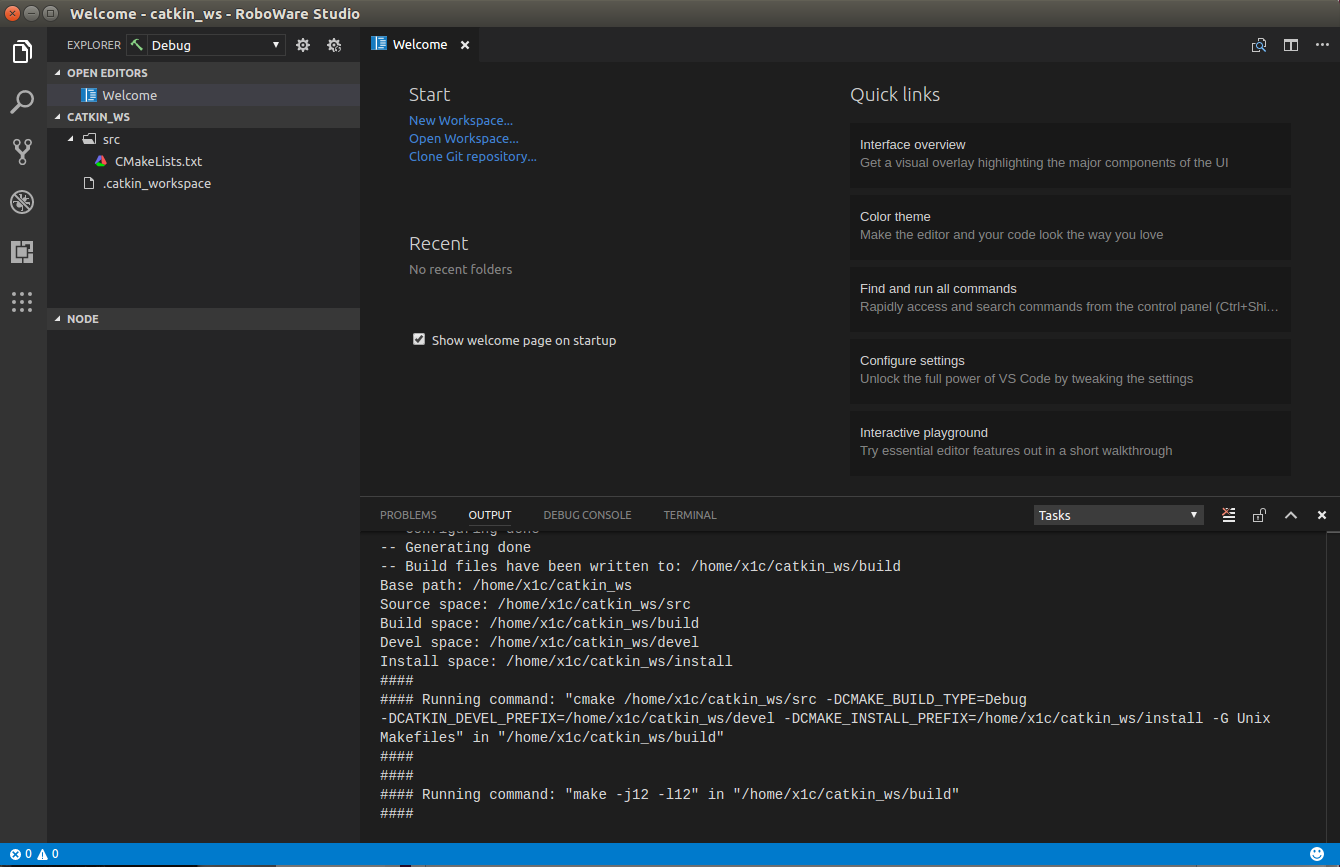1340x867 pixels.
Task: Open the Debug view bug icon
Action: [x=22, y=202]
